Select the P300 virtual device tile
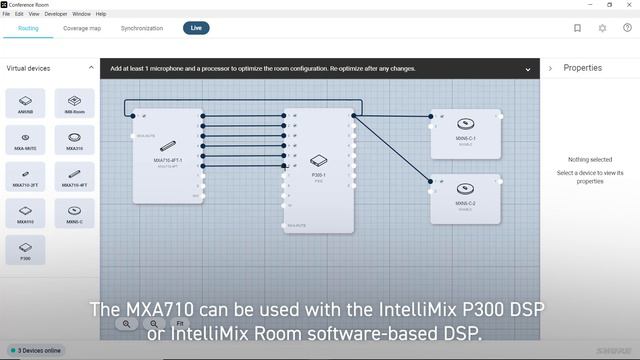Viewport: 640px width, 360px height. click(x=25, y=250)
